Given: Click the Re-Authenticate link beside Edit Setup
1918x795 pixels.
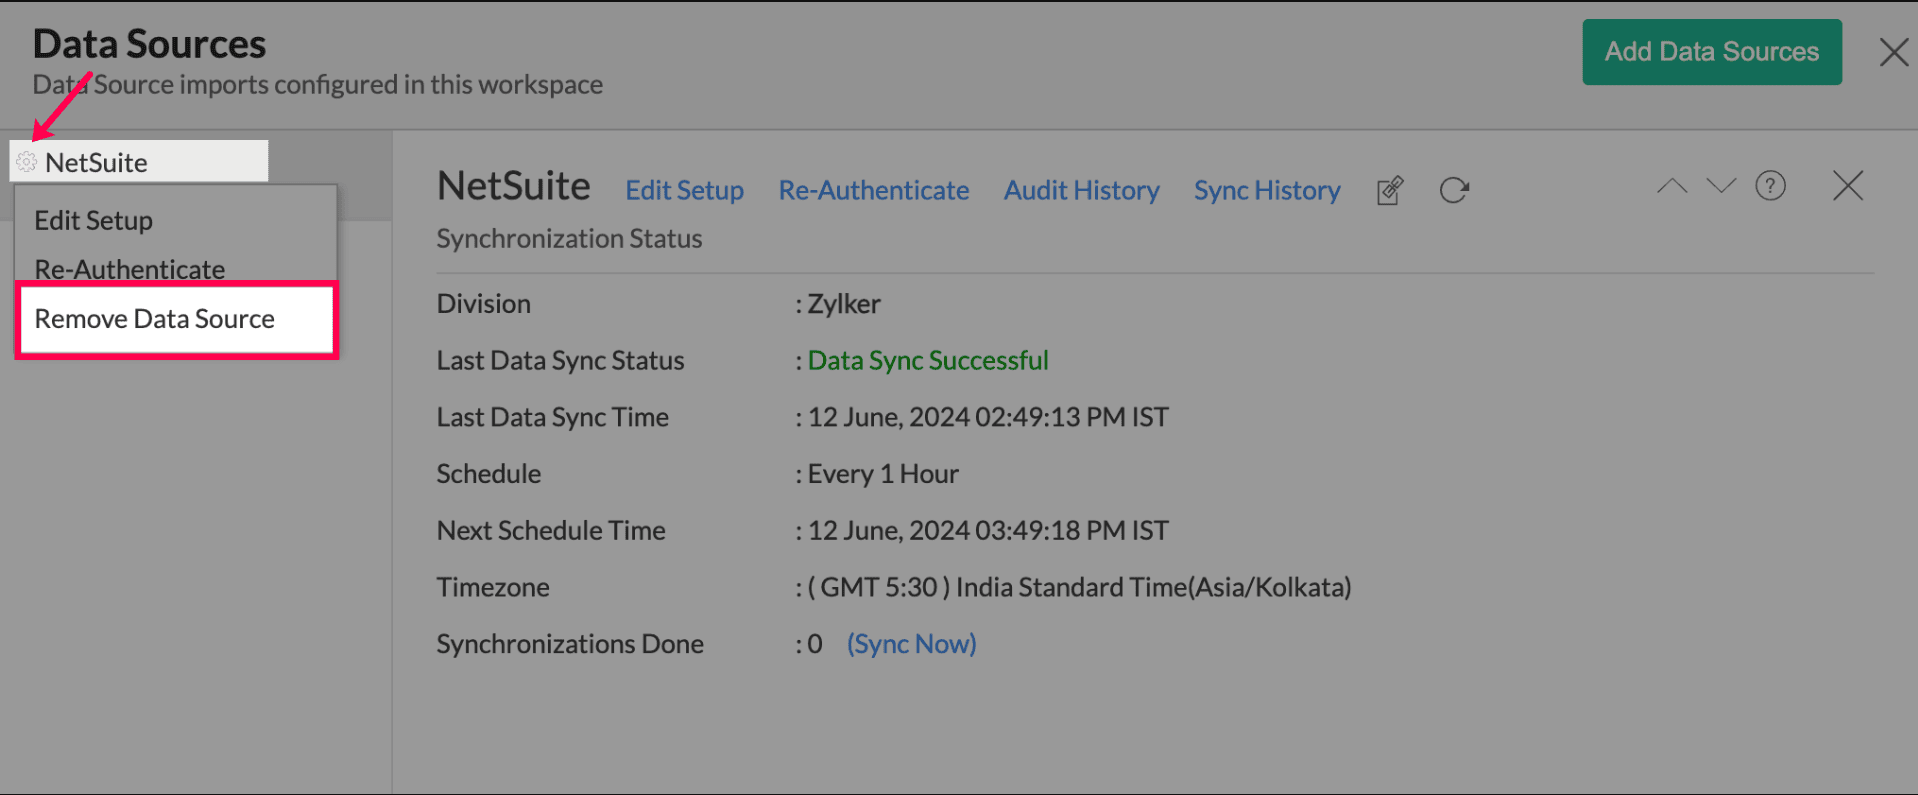Looking at the screenshot, I should (873, 190).
